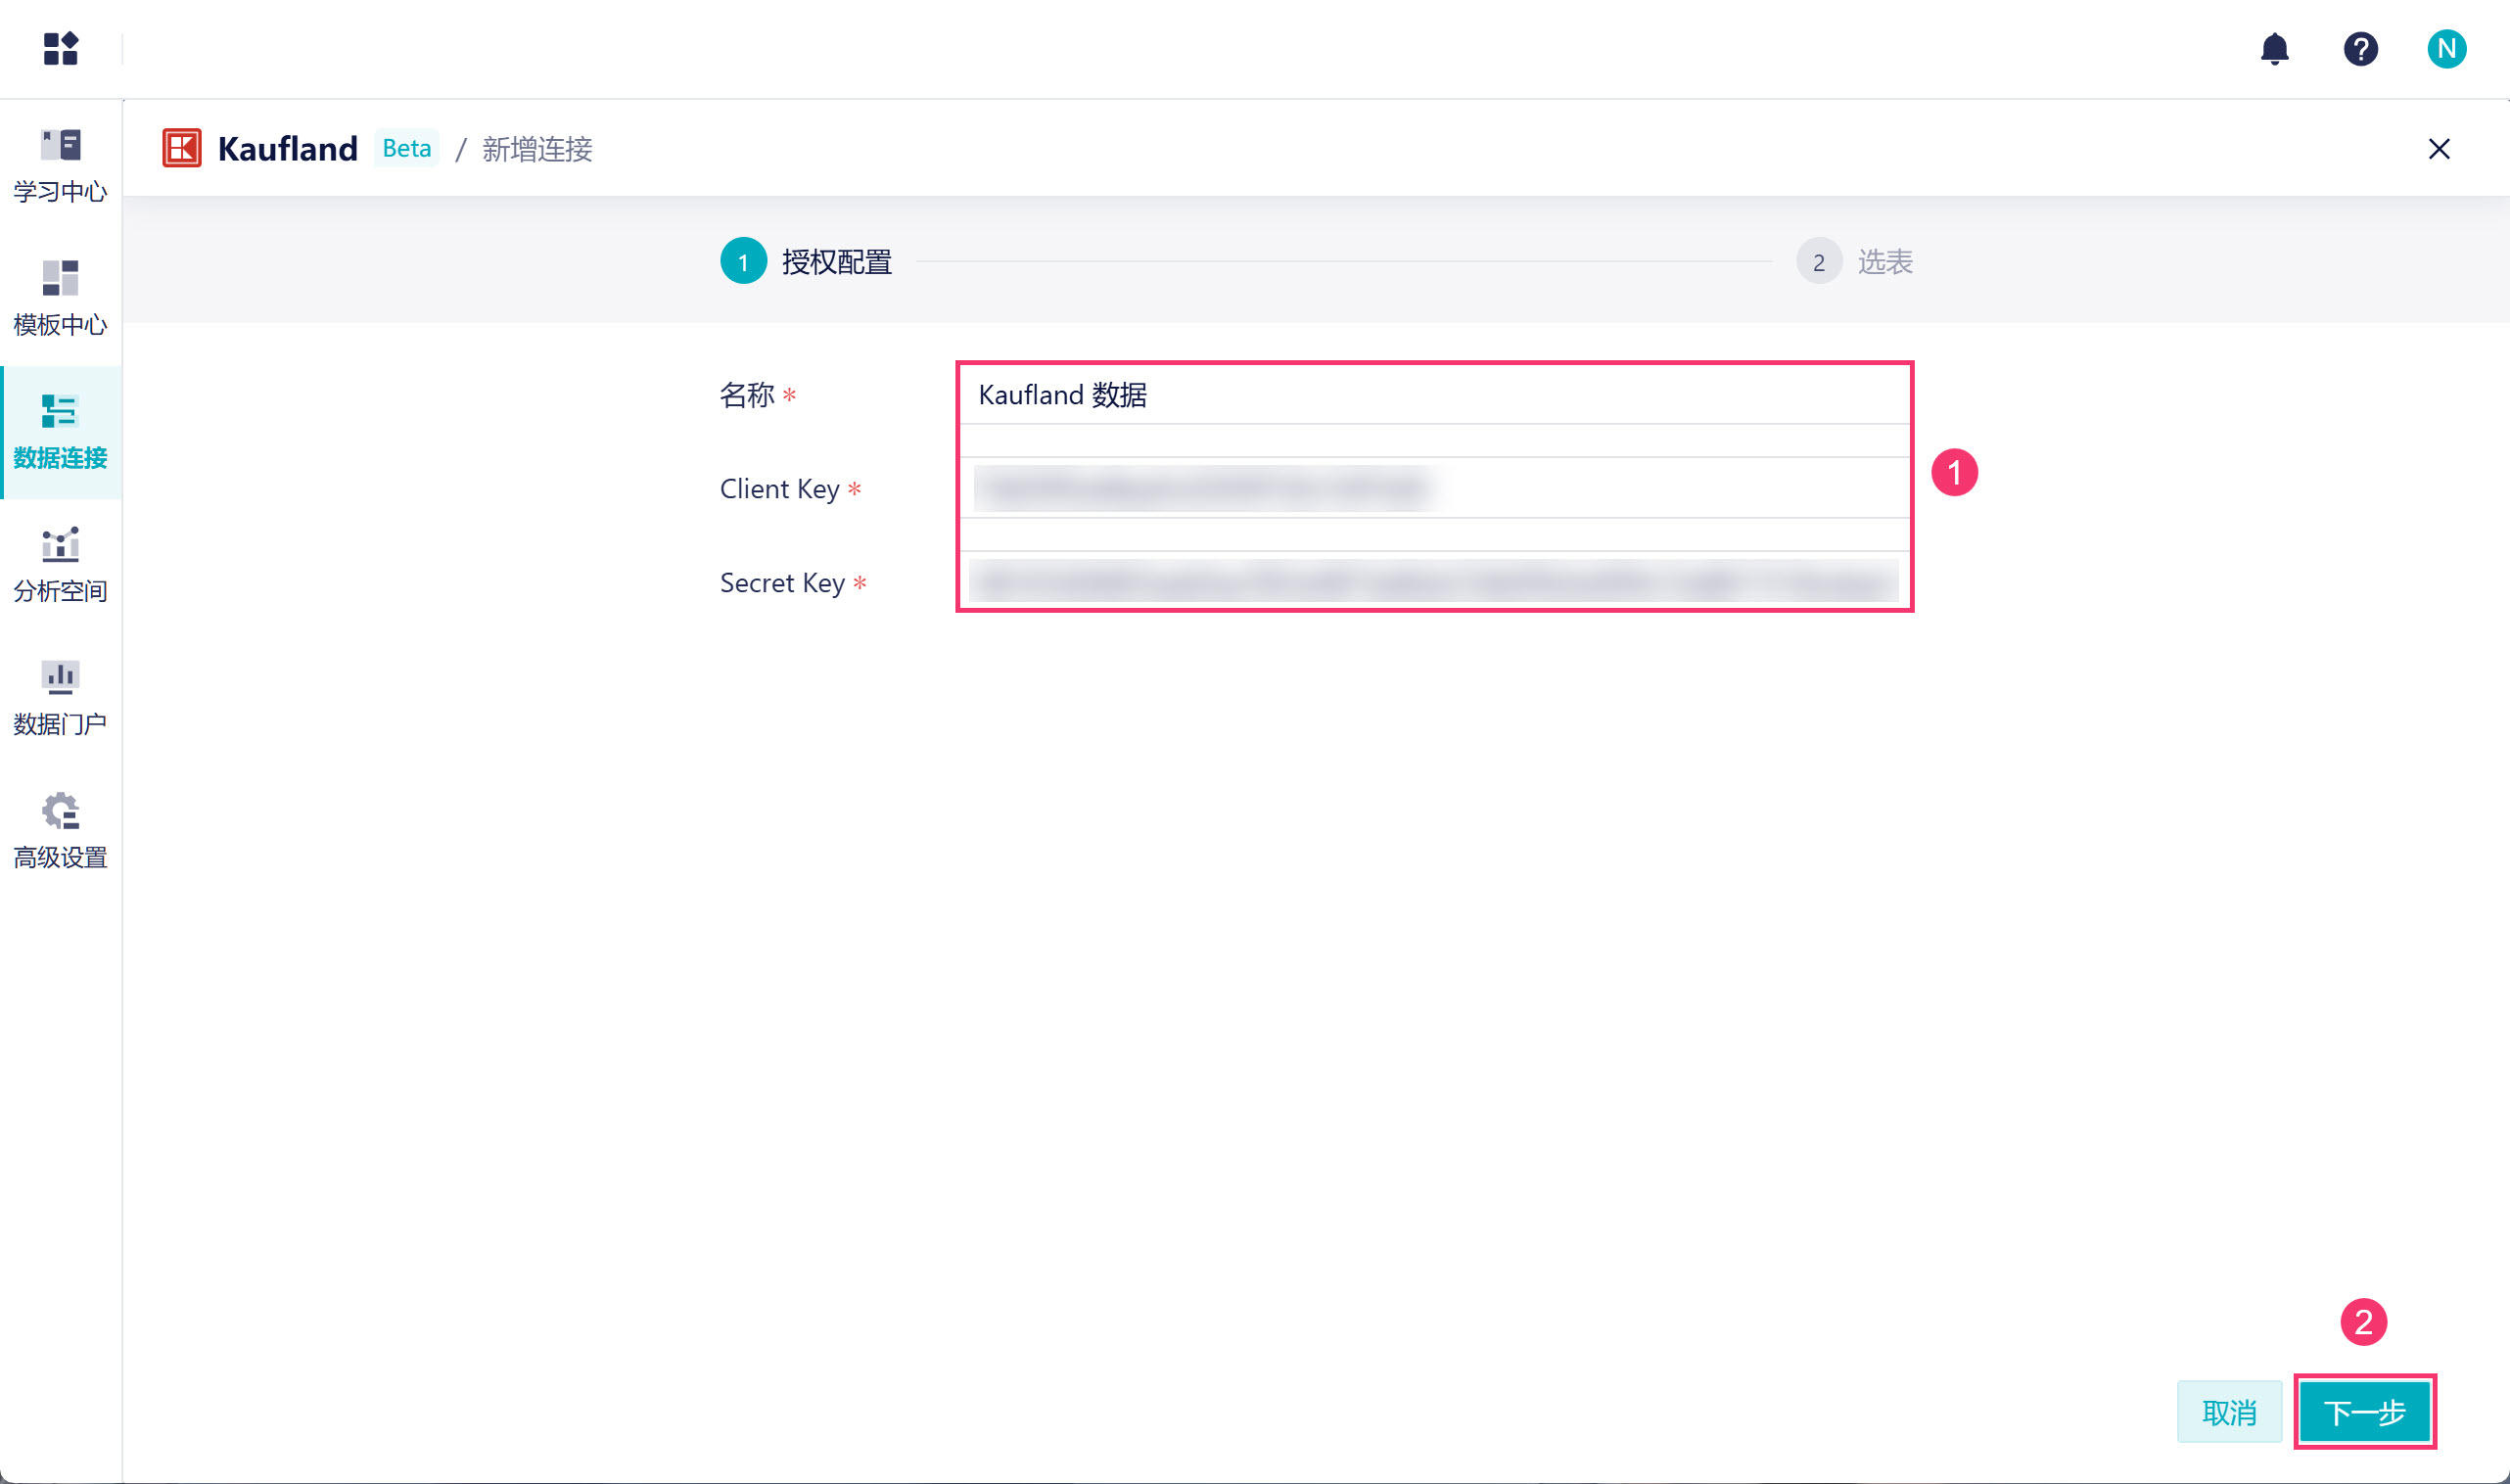Click the 取消 button
The image size is (2510, 1484).
click(2229, 1412)
